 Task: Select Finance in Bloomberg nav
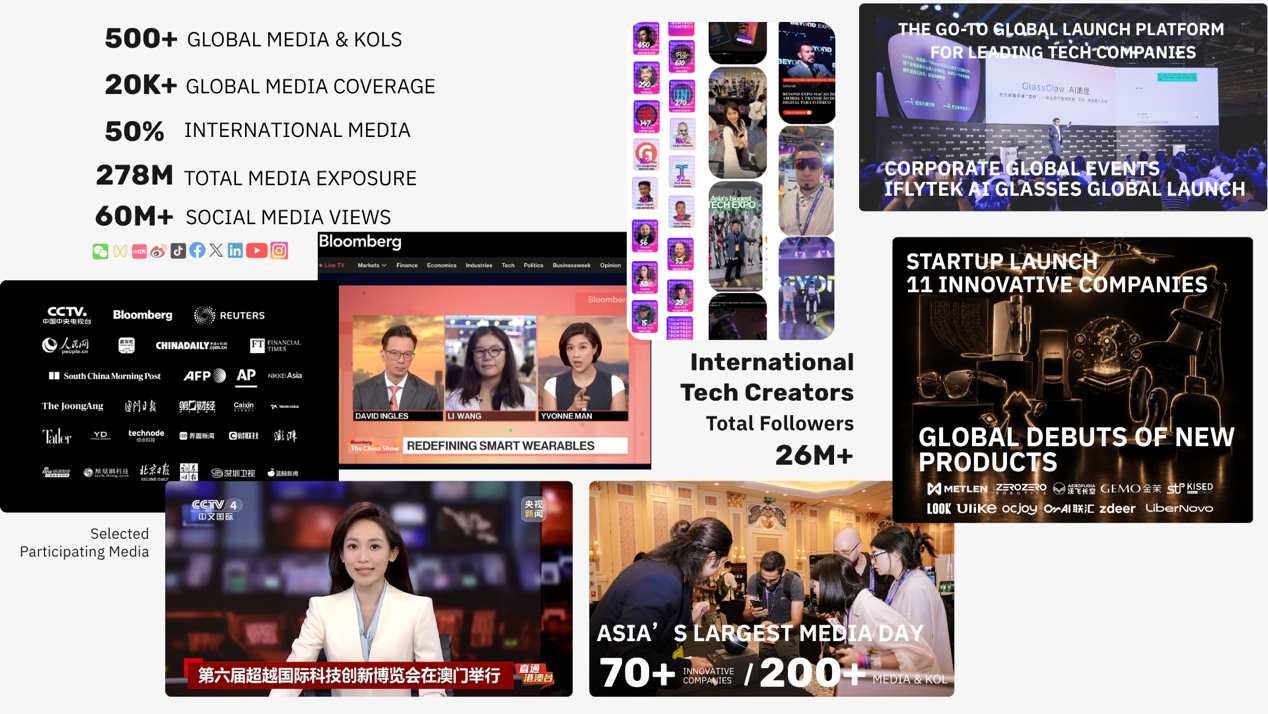[x=407, y=266]
